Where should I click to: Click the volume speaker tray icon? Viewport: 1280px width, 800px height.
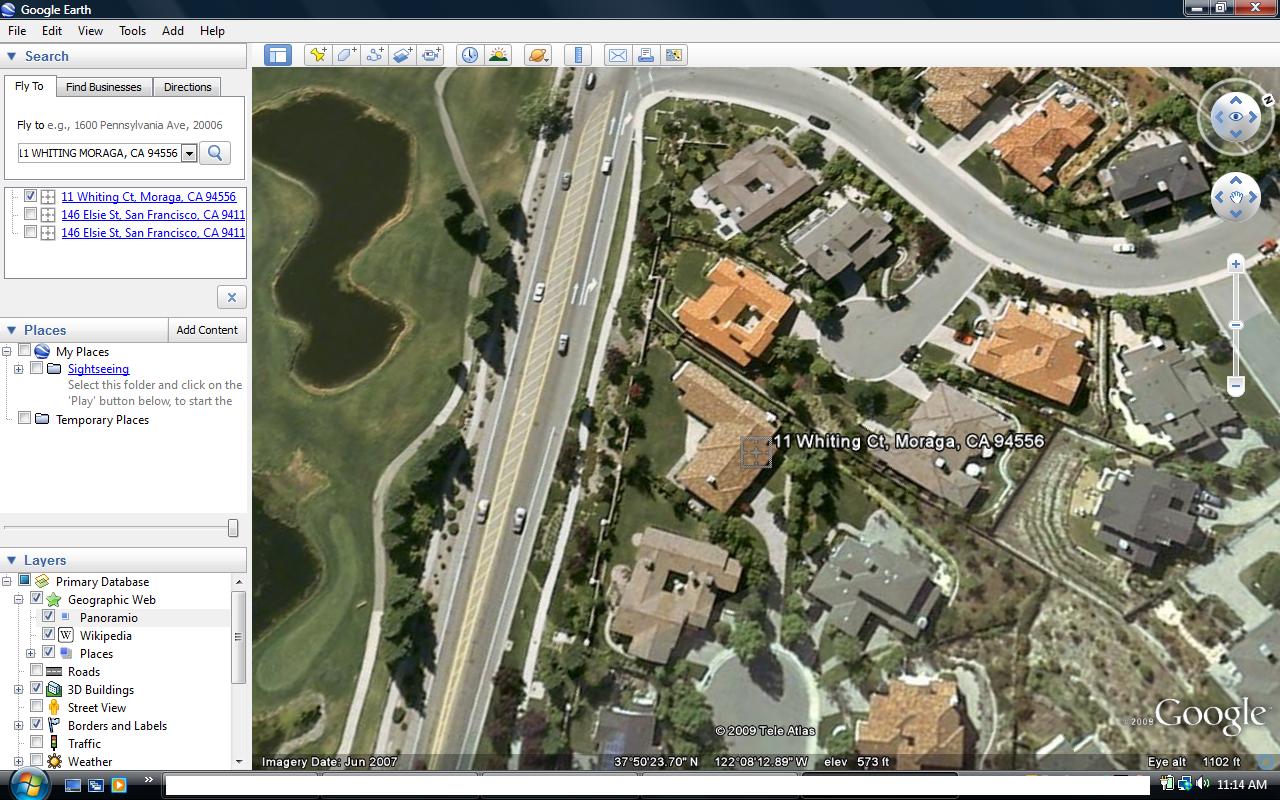1202,784
